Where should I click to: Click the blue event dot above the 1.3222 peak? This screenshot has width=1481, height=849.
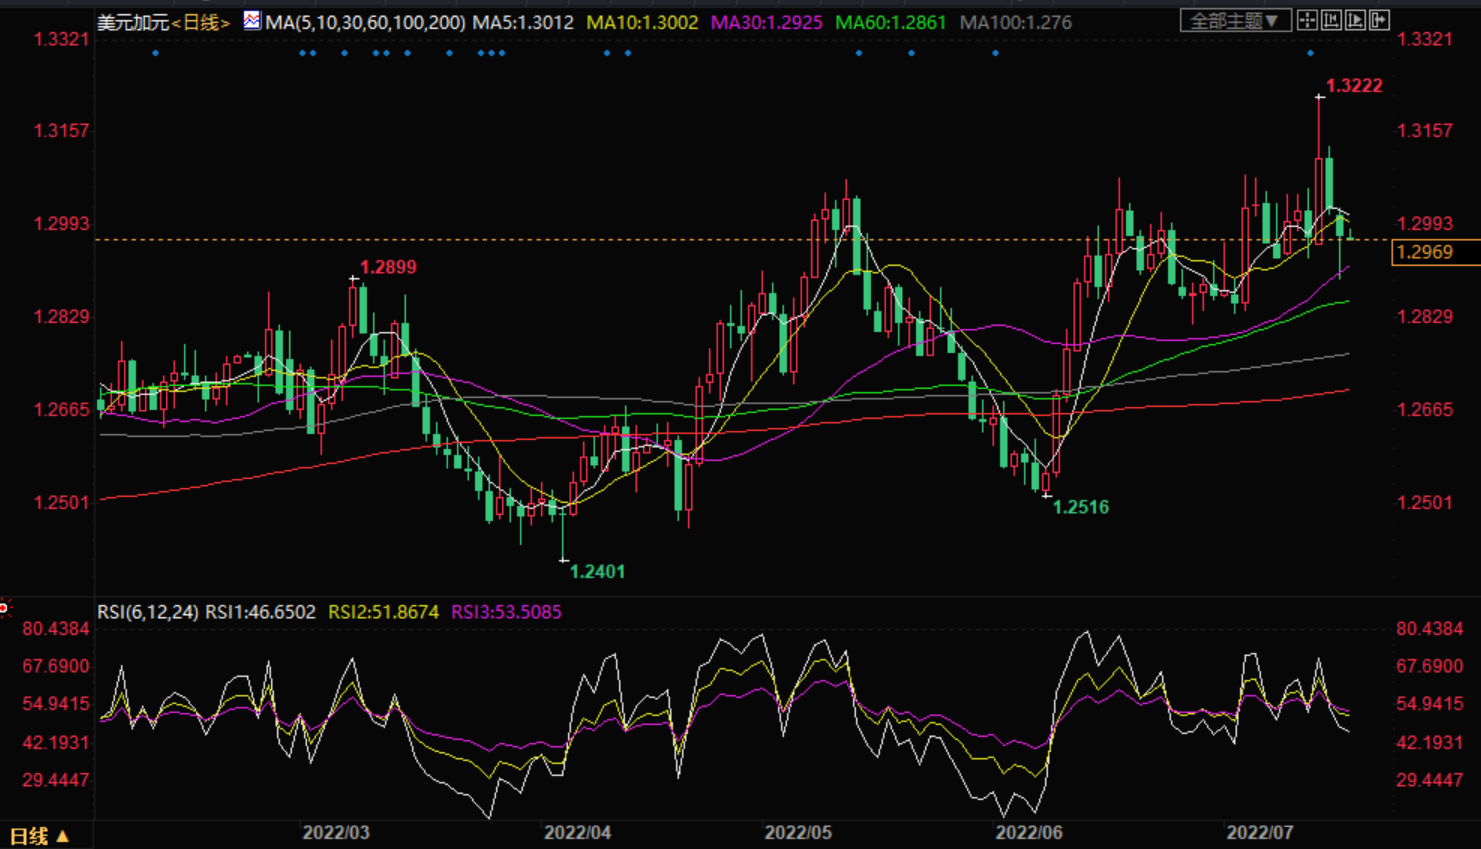click(1310, 53)
